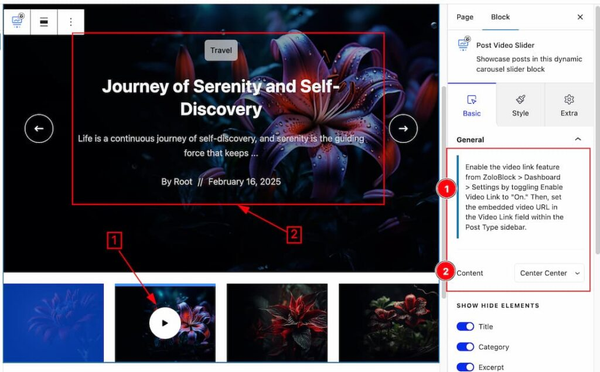Click the Travel category badge

click(221, 50)
